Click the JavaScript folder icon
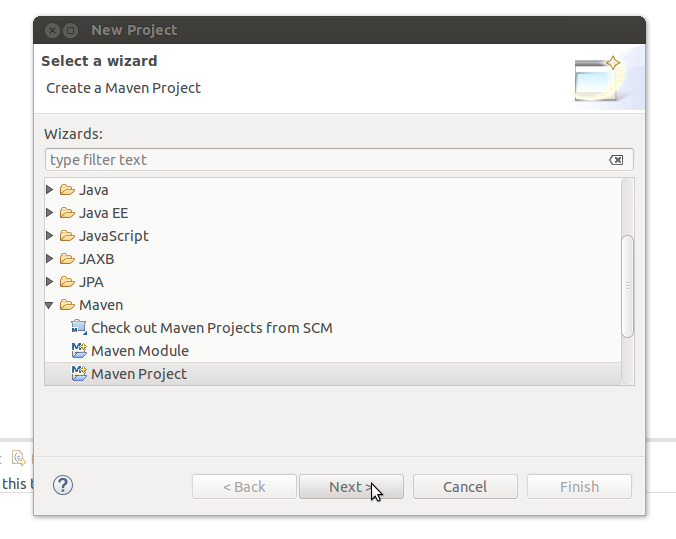The width and height of the screenshot is (676, 539). 67,236
